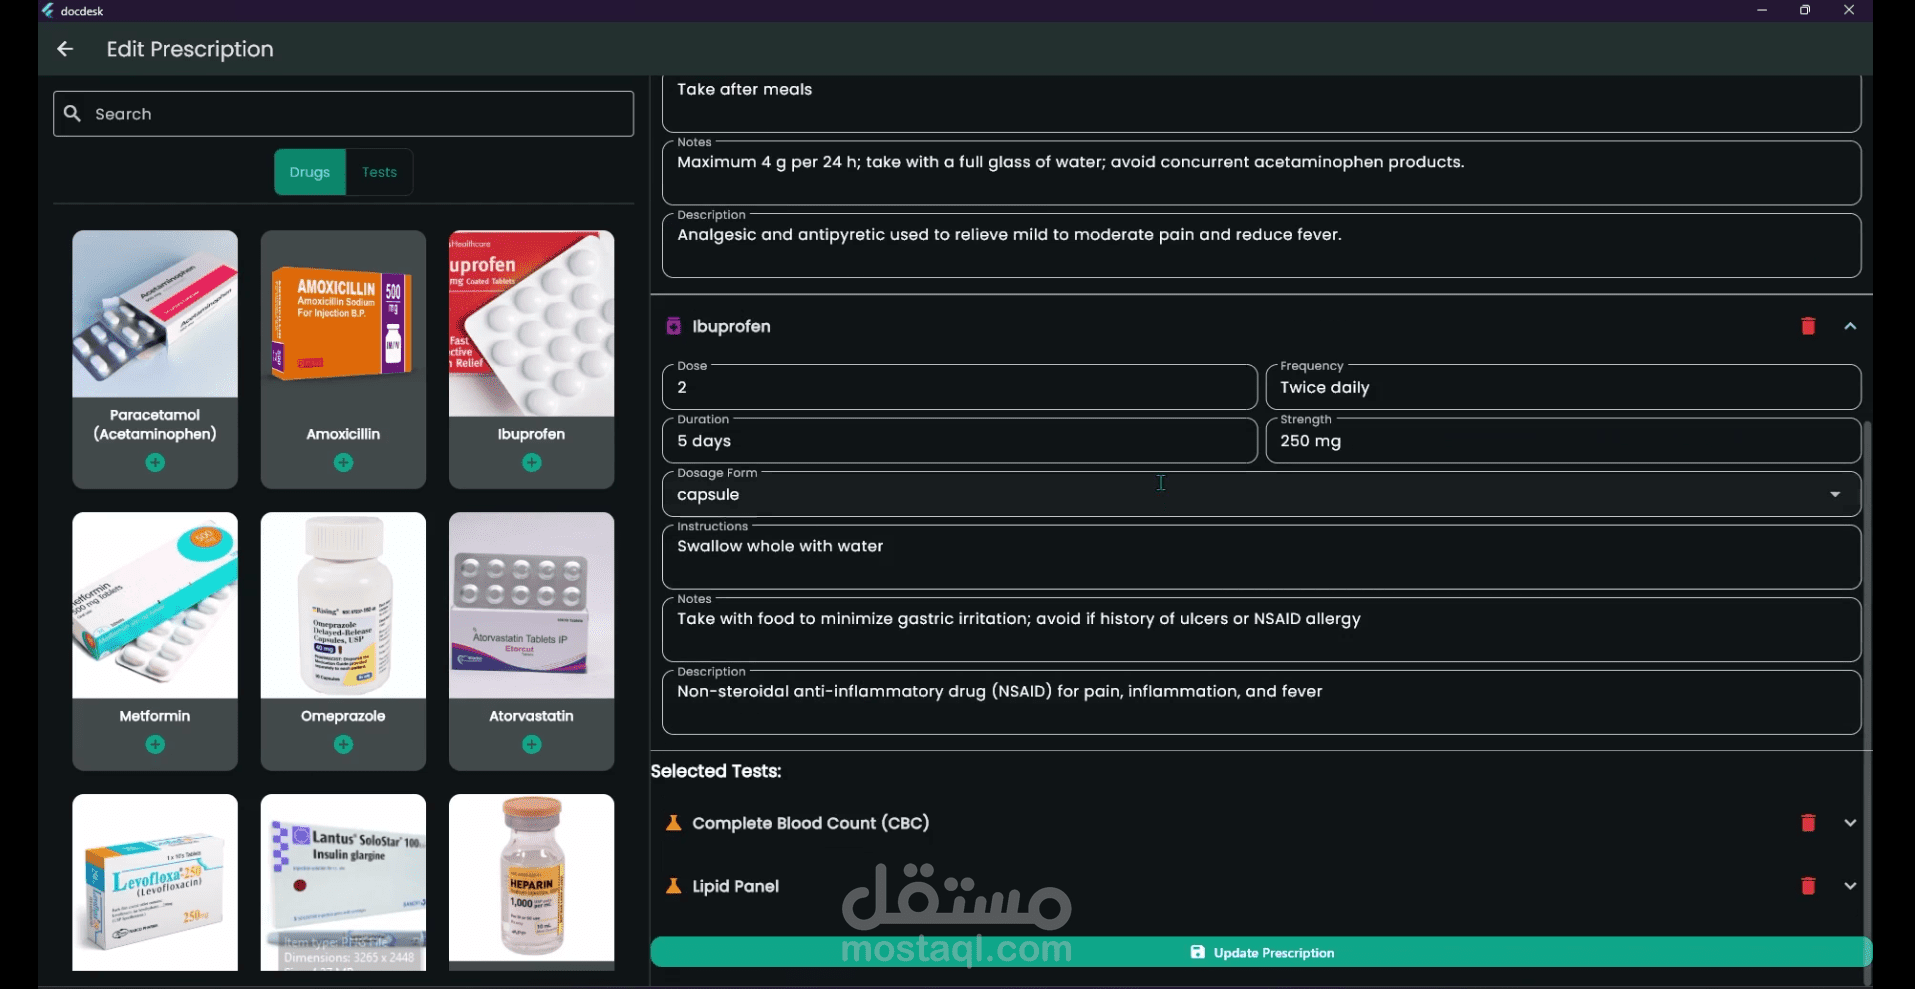
Task: Edit the Maximum 4 g per 24 h notes
Action: tap(1261, 173)
